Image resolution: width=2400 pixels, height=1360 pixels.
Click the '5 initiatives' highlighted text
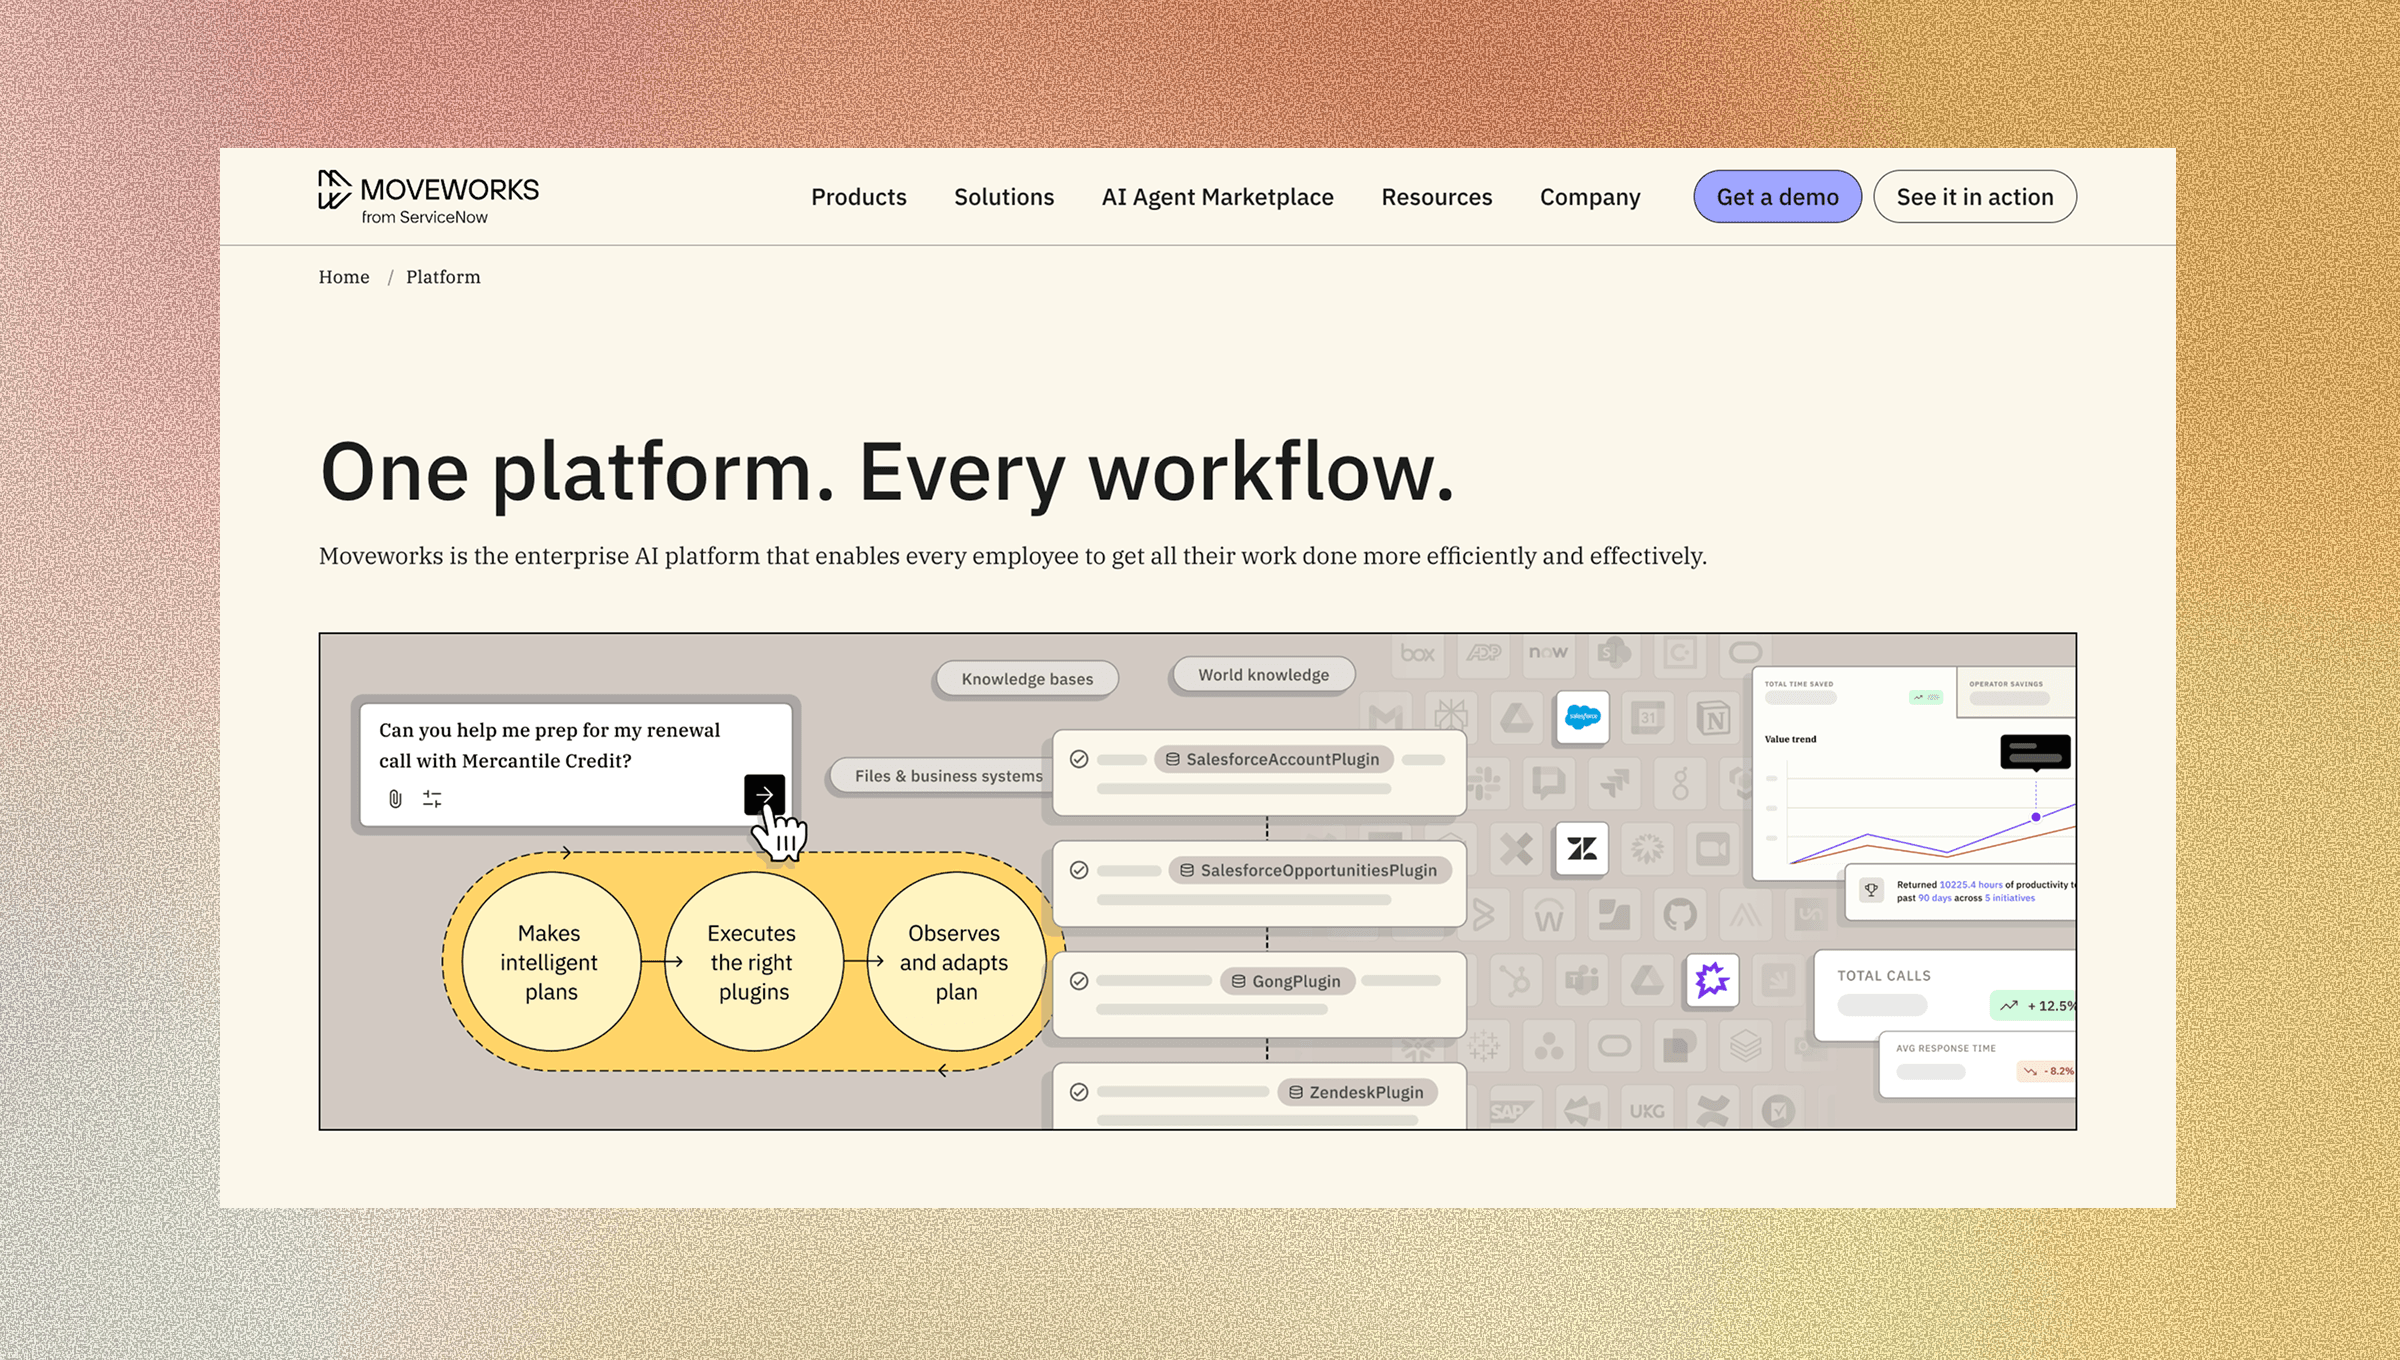pyautogui.click(x=2009, y=898)
